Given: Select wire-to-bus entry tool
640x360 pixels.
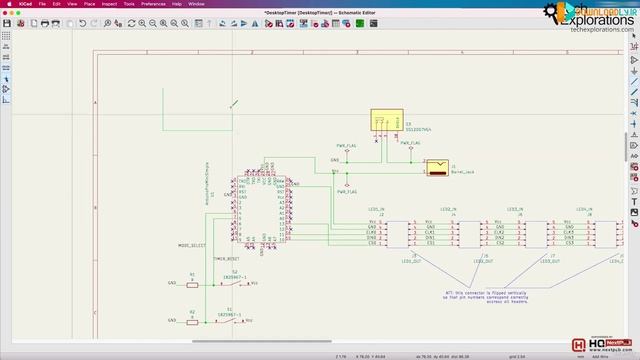Looking at the screenshot, I should [634, 103].
